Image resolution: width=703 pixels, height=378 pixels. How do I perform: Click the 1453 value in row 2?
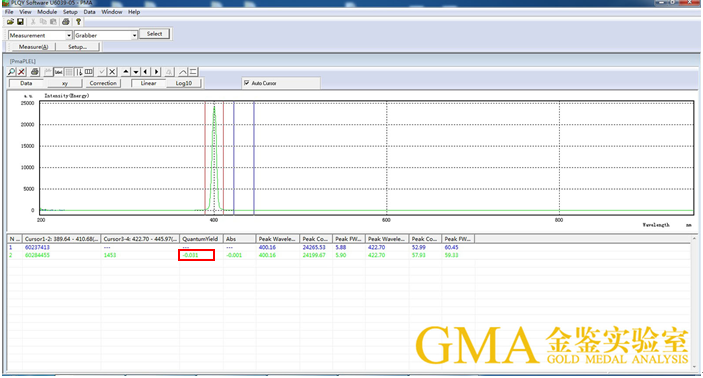click(x=110, y=255)
